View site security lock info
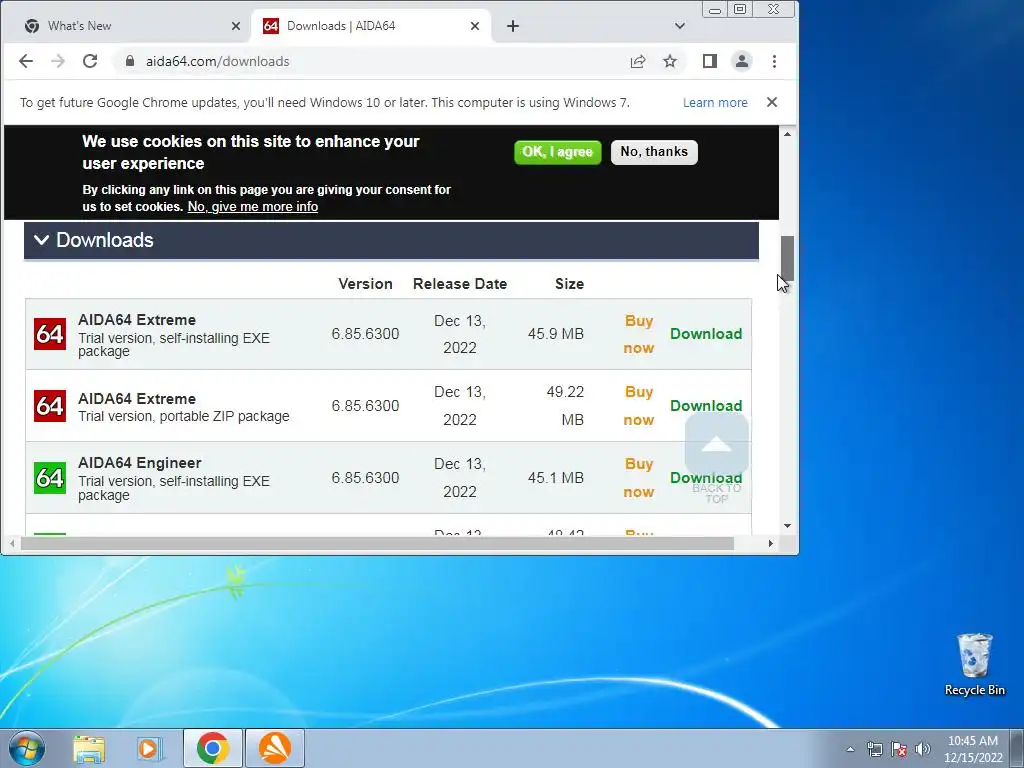The image size is (1024, 768). pyautogui.click(x=130, y=61)
